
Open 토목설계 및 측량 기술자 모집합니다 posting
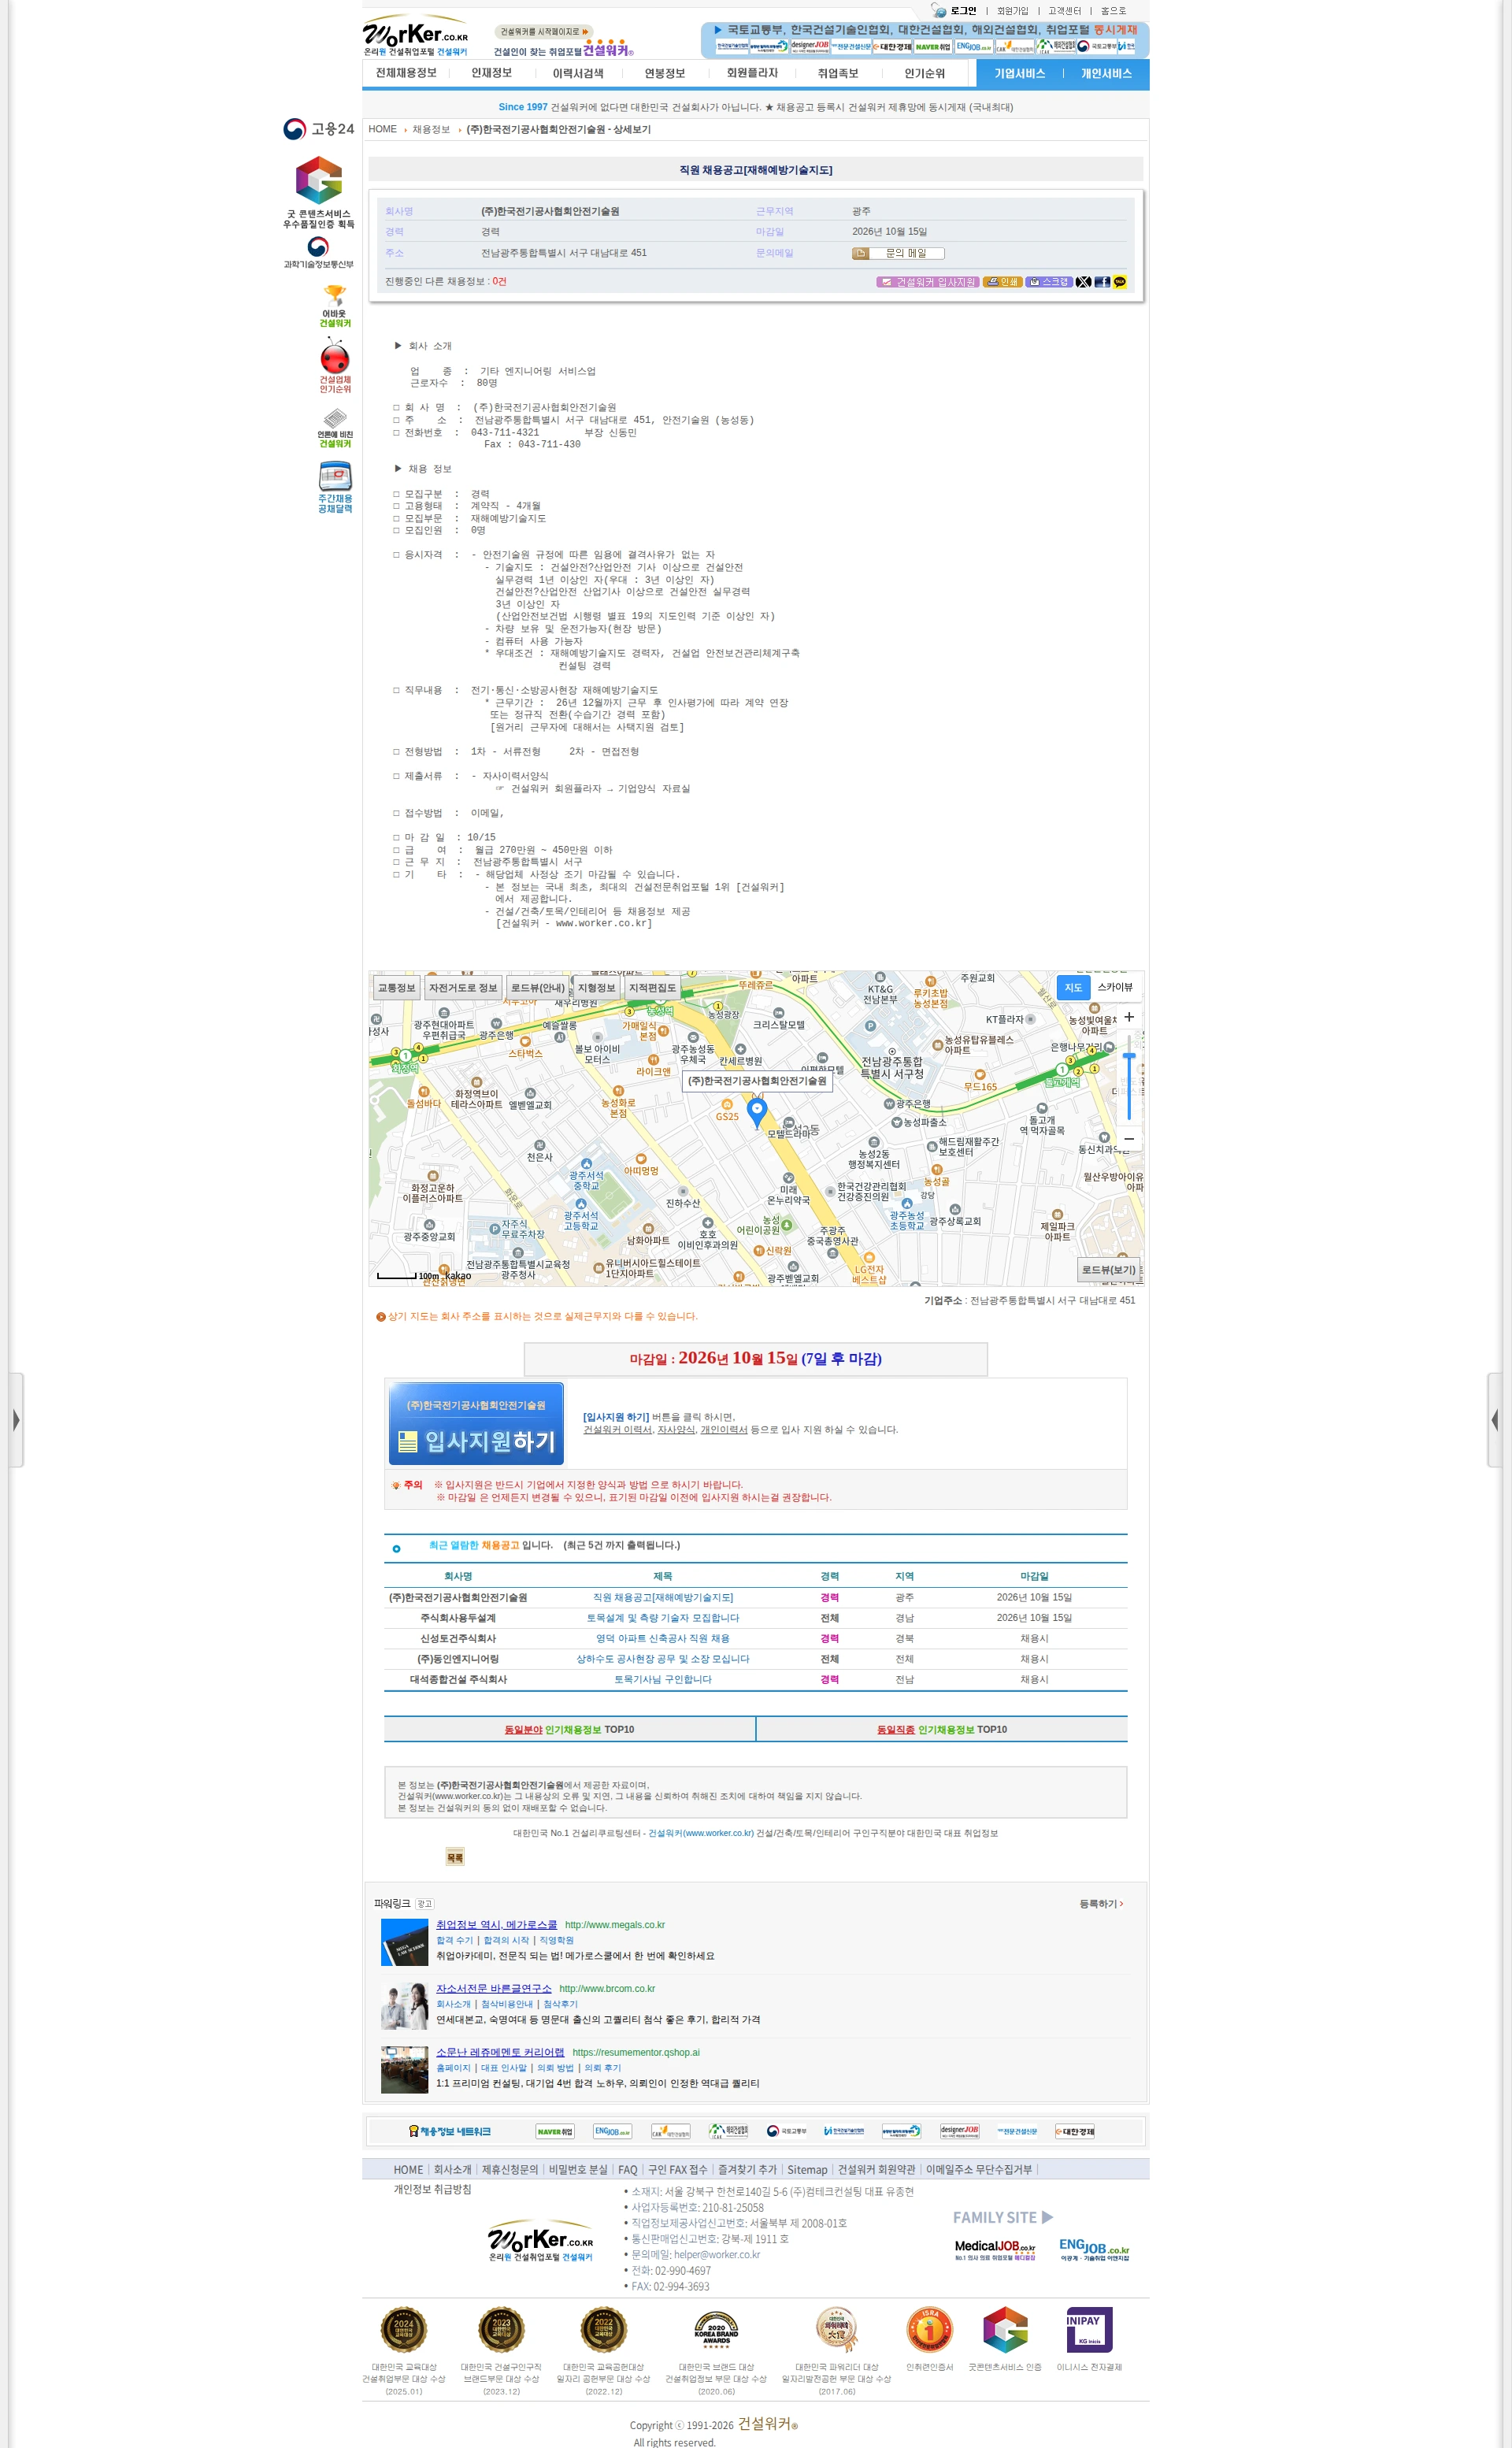click(x=662, y=1617)
